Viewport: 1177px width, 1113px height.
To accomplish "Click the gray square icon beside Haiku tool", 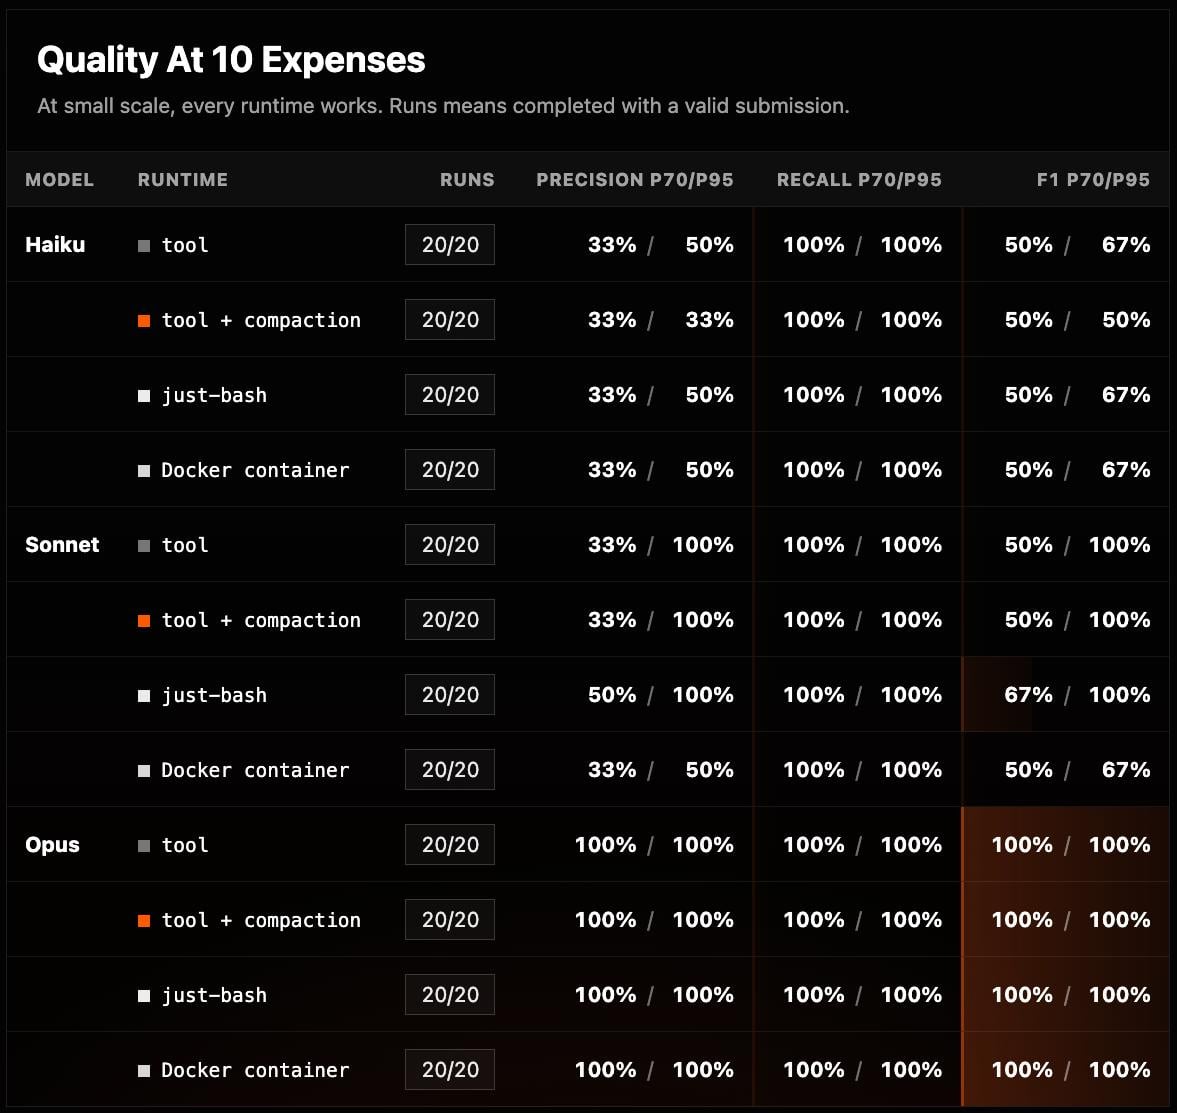I will tap(144, 245).
